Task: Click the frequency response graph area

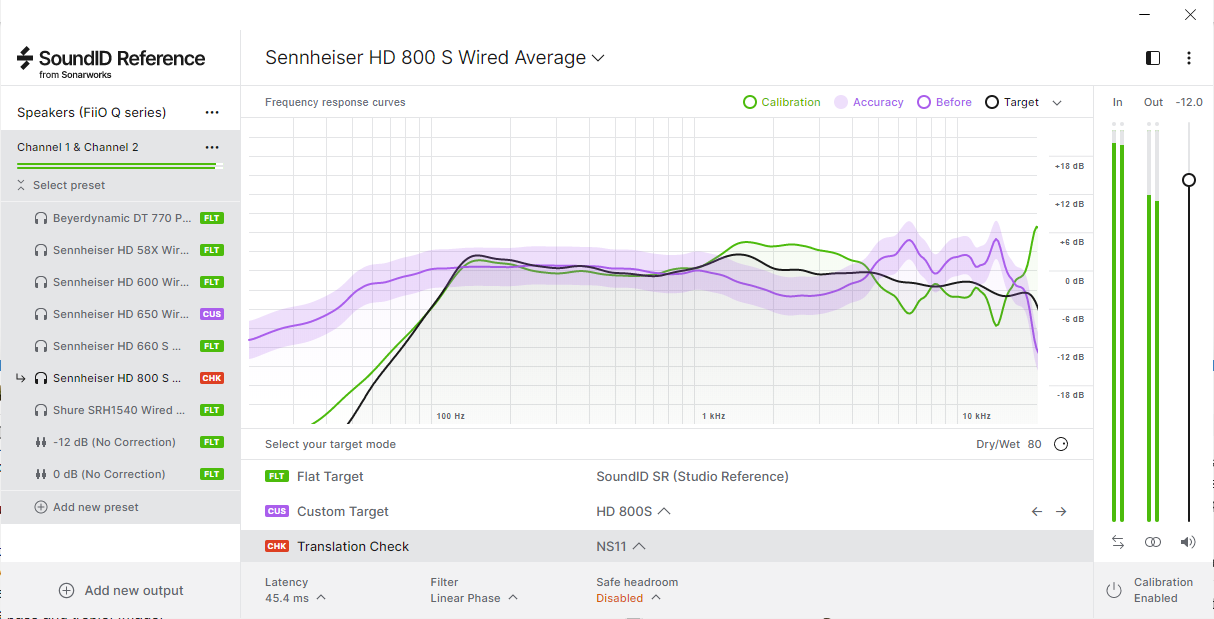Action: tap(643, 271)
